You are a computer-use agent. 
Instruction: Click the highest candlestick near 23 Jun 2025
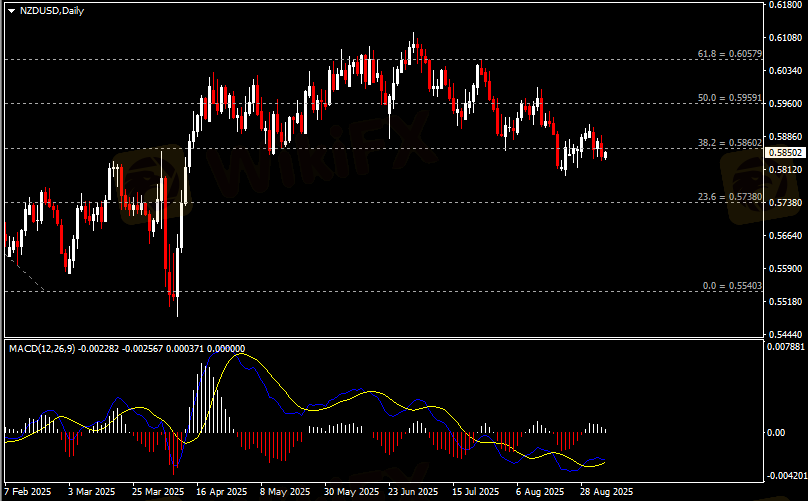coord(414,38)
